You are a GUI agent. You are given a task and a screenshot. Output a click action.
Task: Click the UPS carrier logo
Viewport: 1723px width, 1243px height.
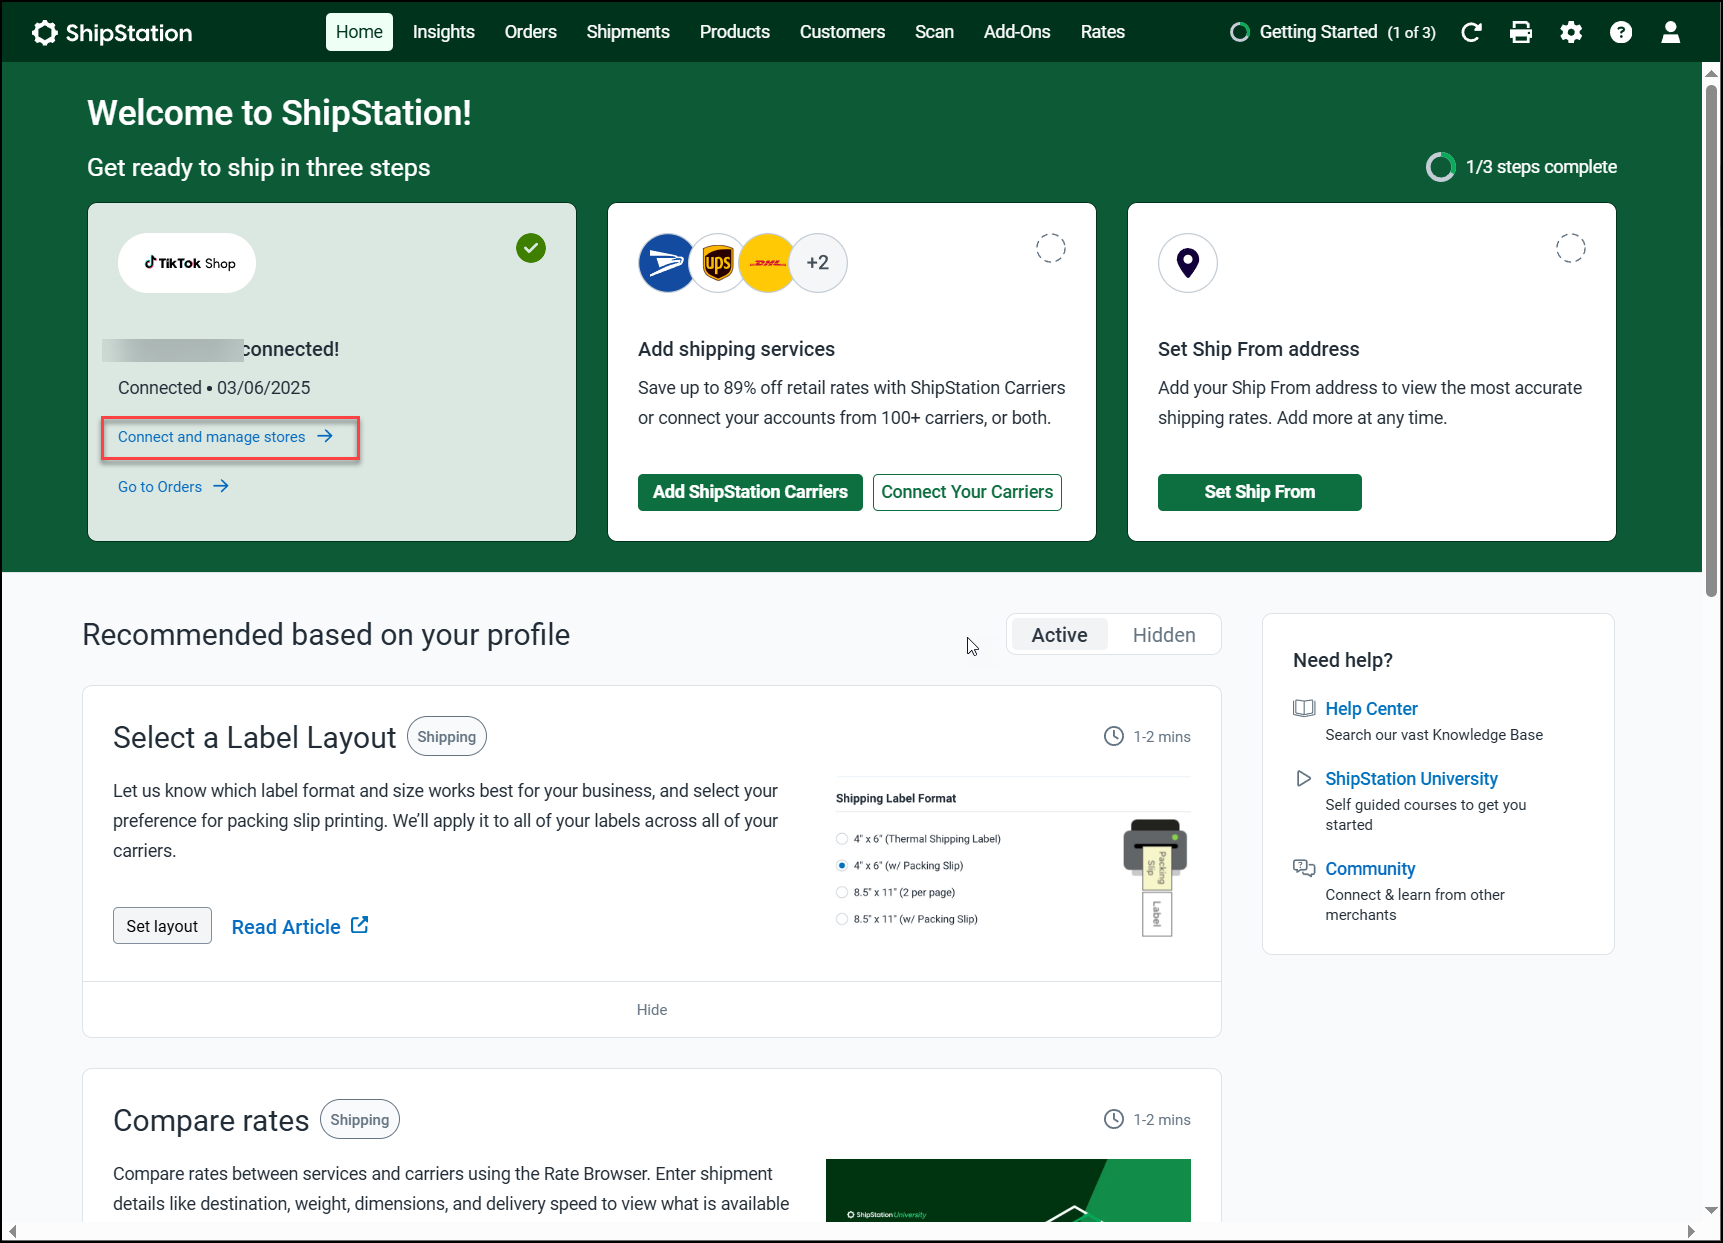718,263
